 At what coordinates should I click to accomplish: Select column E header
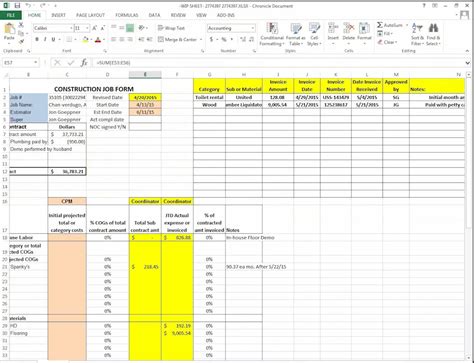click(145, 74)
